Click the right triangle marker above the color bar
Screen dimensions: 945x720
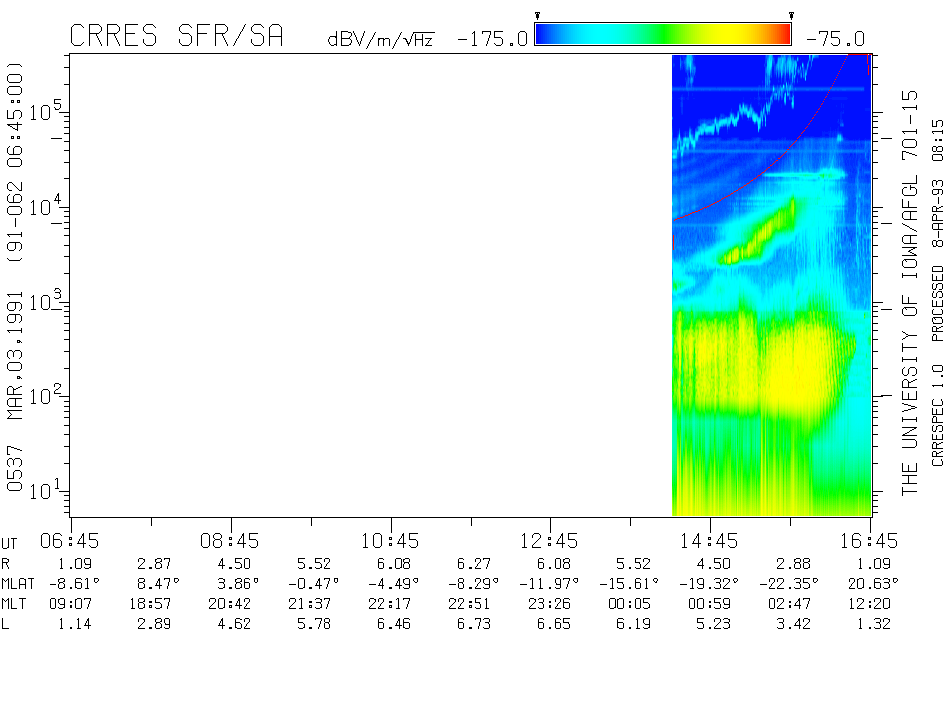click(791, 16)
